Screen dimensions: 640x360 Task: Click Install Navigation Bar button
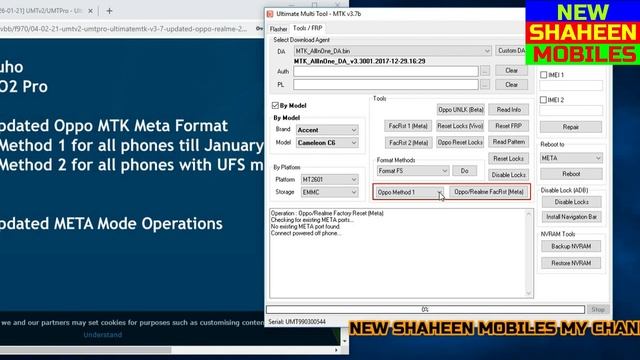[571, 217]
